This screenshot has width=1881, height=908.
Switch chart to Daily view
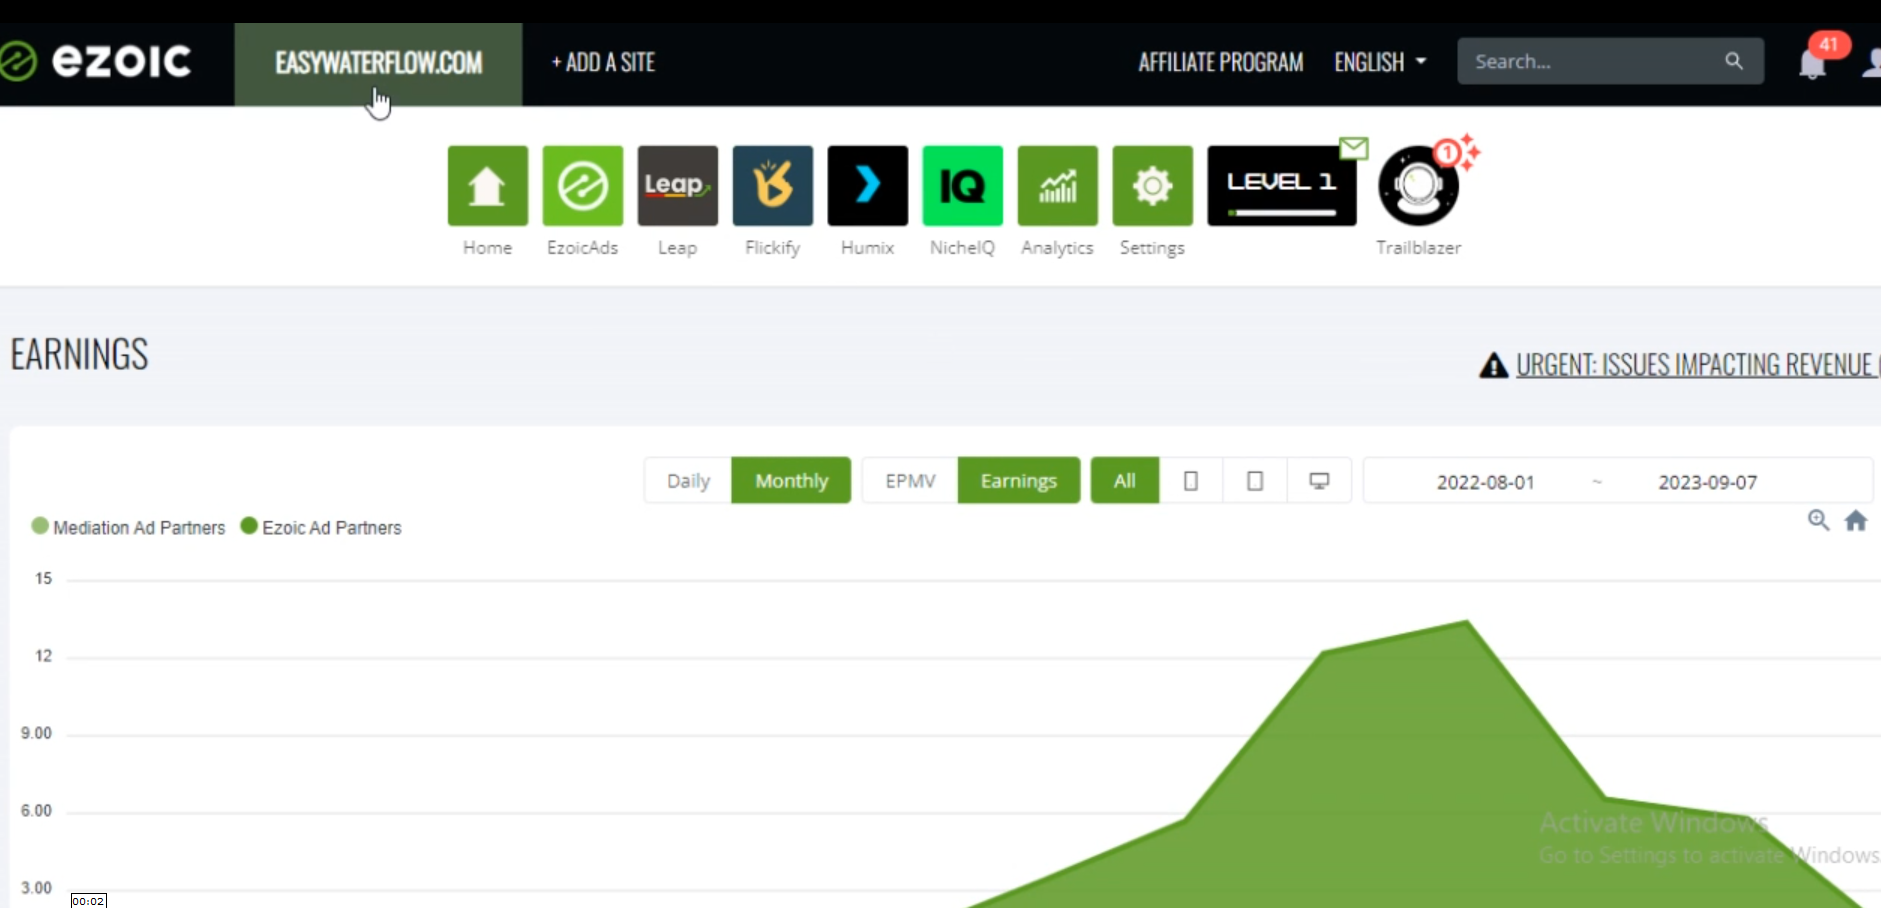coord(688,481)
